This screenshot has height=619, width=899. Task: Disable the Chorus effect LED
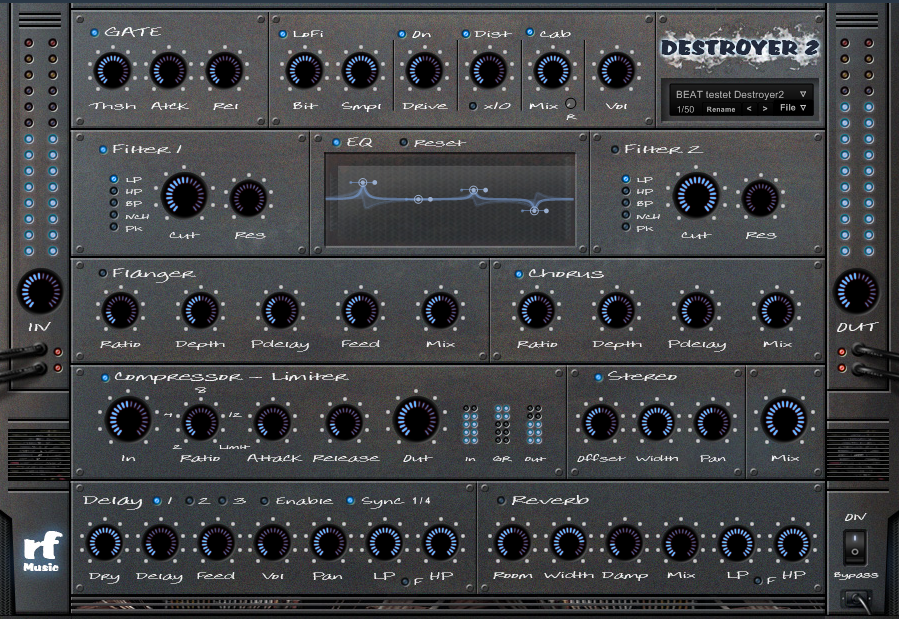pyautogui.click(x=519, y=274)
